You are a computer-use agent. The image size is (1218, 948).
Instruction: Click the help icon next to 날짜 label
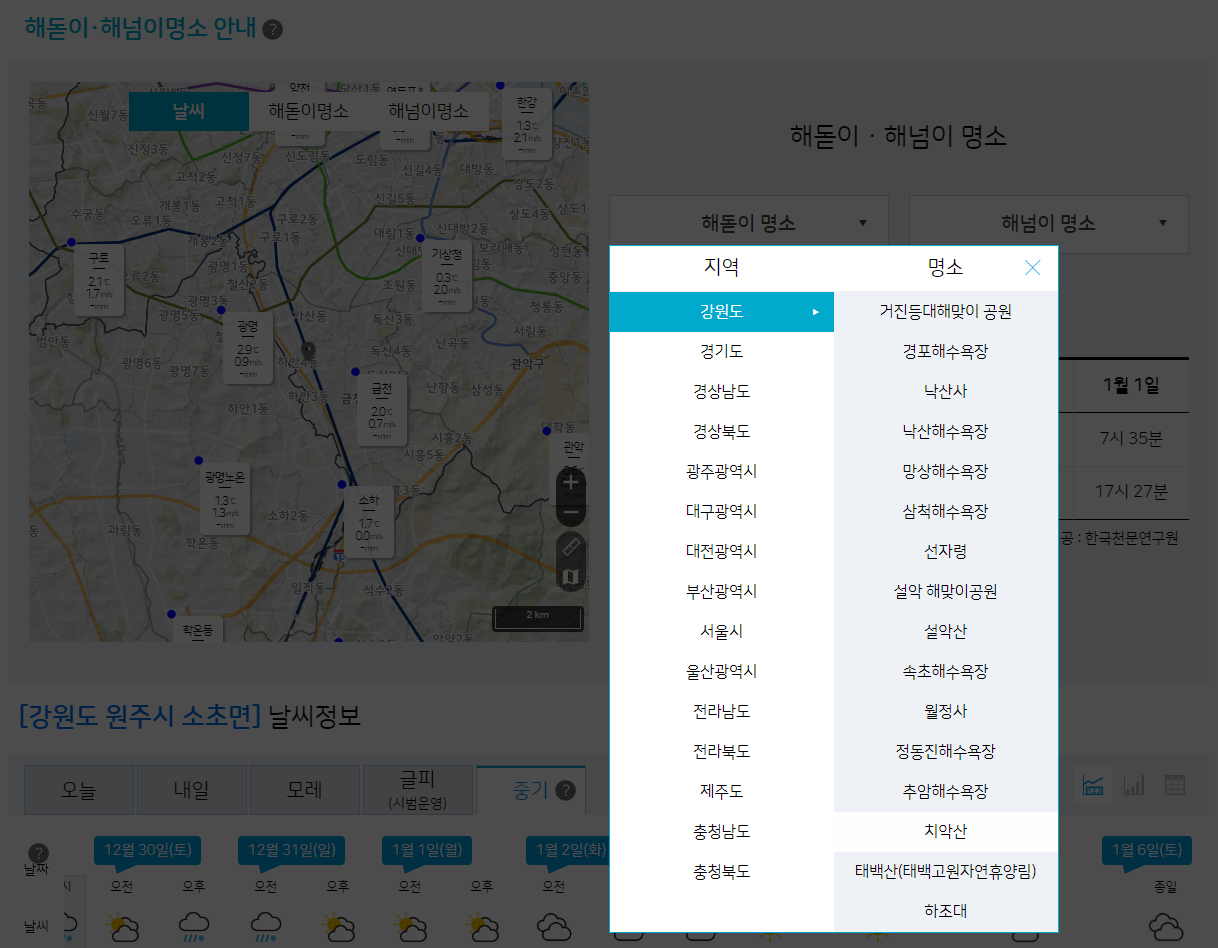coord(37,852)
